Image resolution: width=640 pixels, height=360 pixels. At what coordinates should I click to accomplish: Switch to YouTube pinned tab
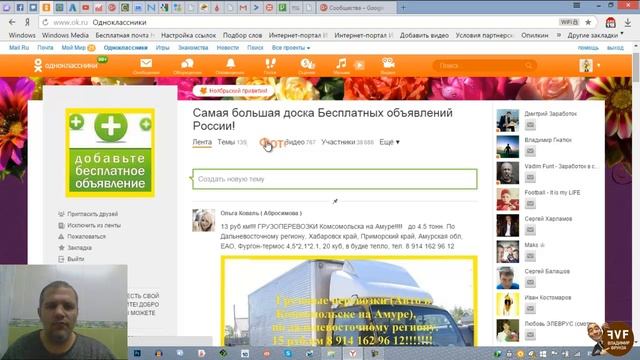(x=86, y=7)
